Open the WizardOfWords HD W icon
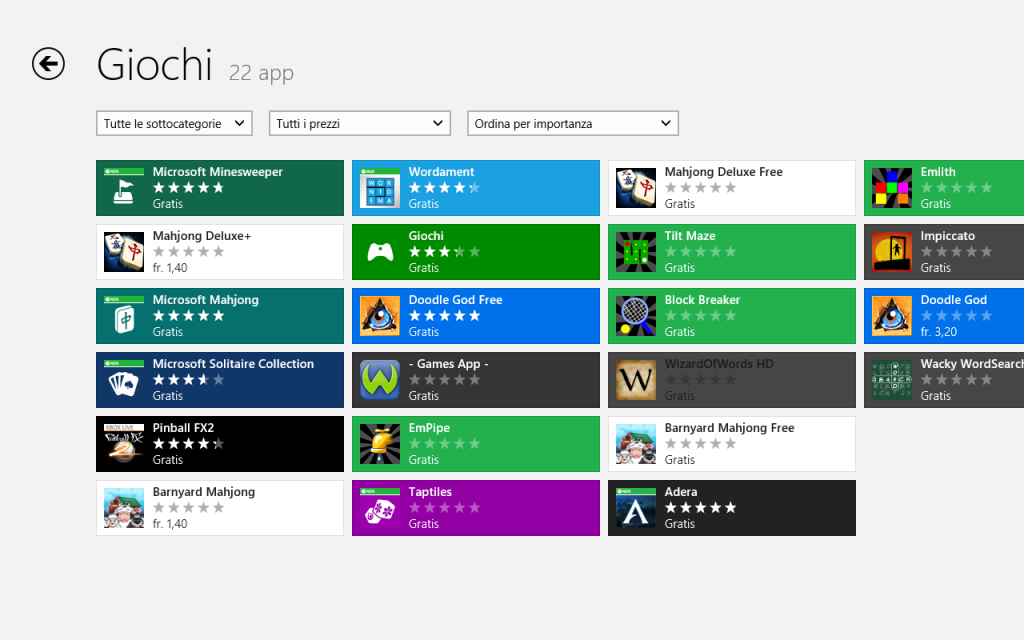The height and width of the screenshot is (640, 1024). tap(636, 380)
